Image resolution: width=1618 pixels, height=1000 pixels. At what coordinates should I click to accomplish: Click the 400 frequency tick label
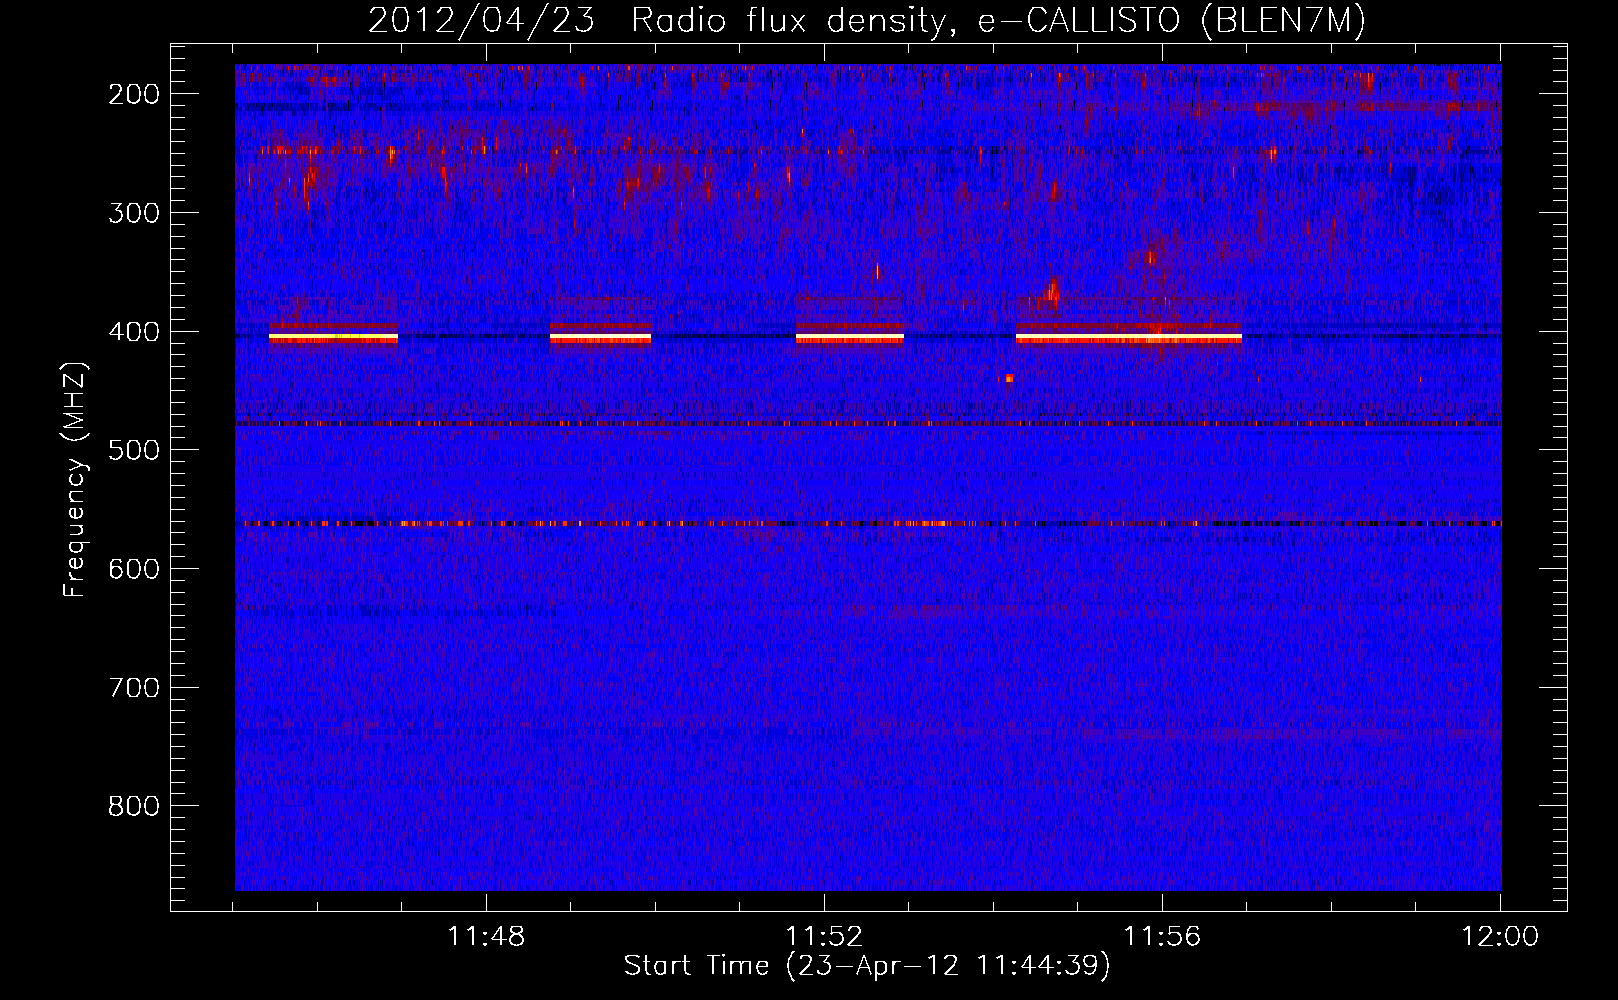click(133, 332)
